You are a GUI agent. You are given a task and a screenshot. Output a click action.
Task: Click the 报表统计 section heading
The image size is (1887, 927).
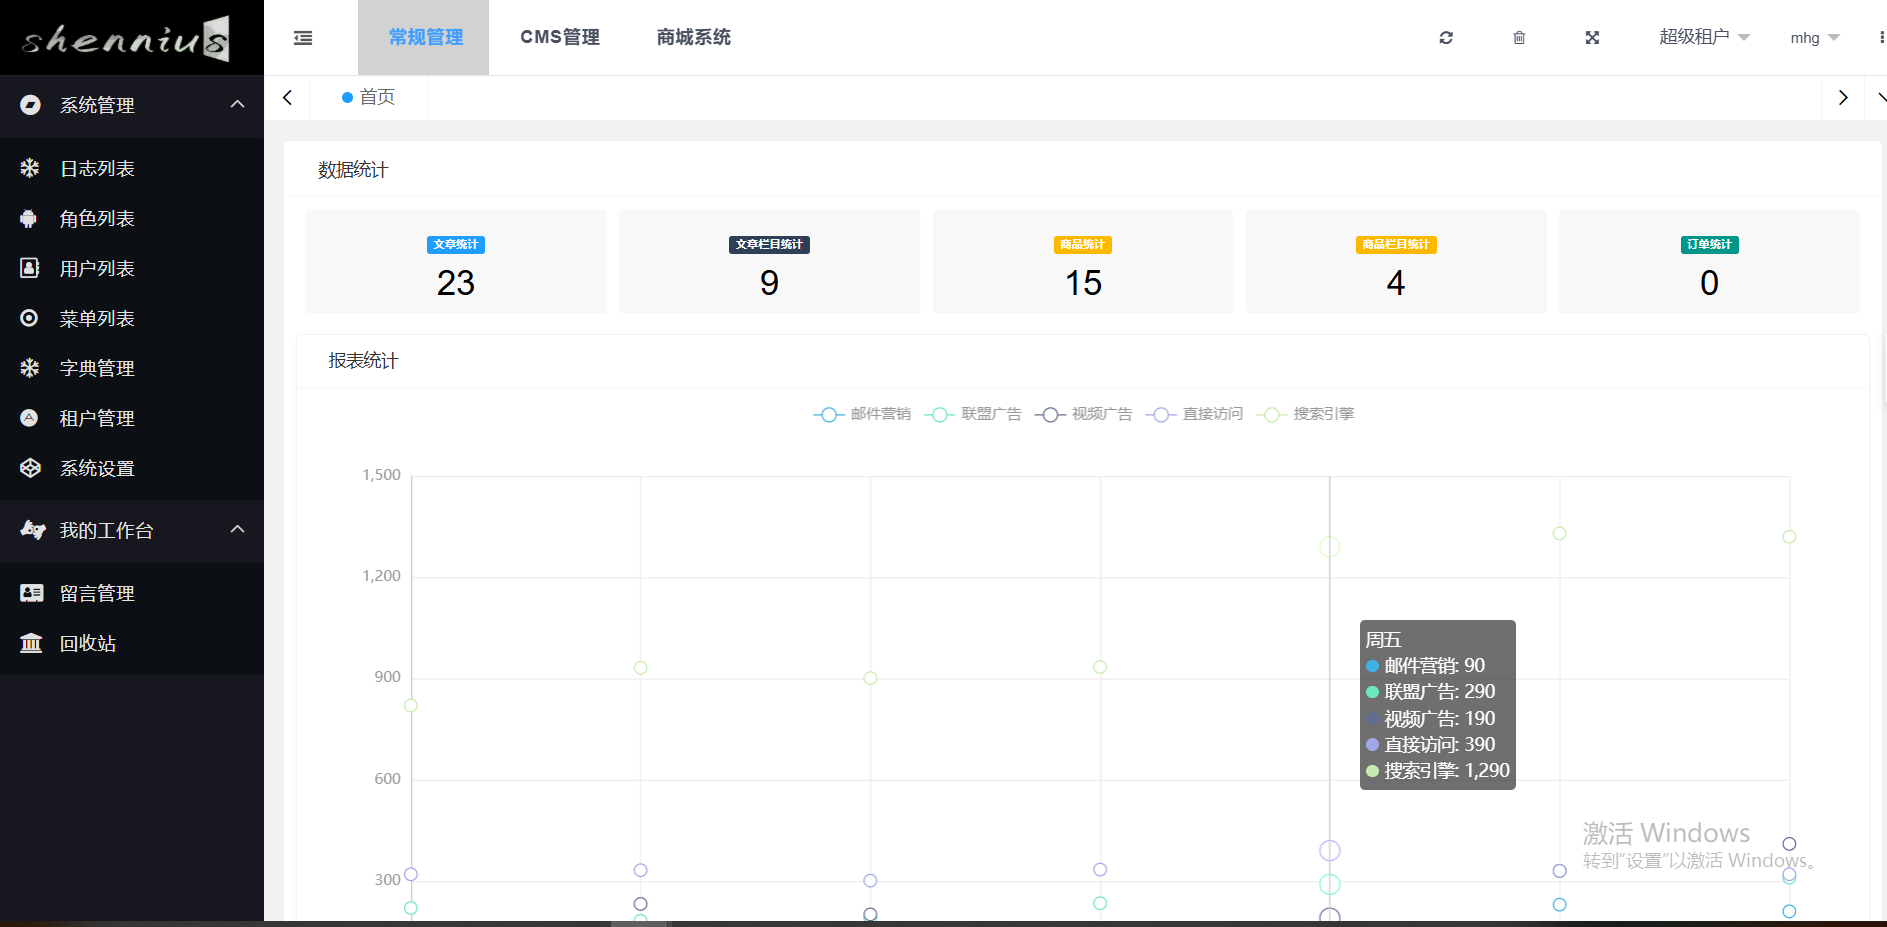point(363,361)
